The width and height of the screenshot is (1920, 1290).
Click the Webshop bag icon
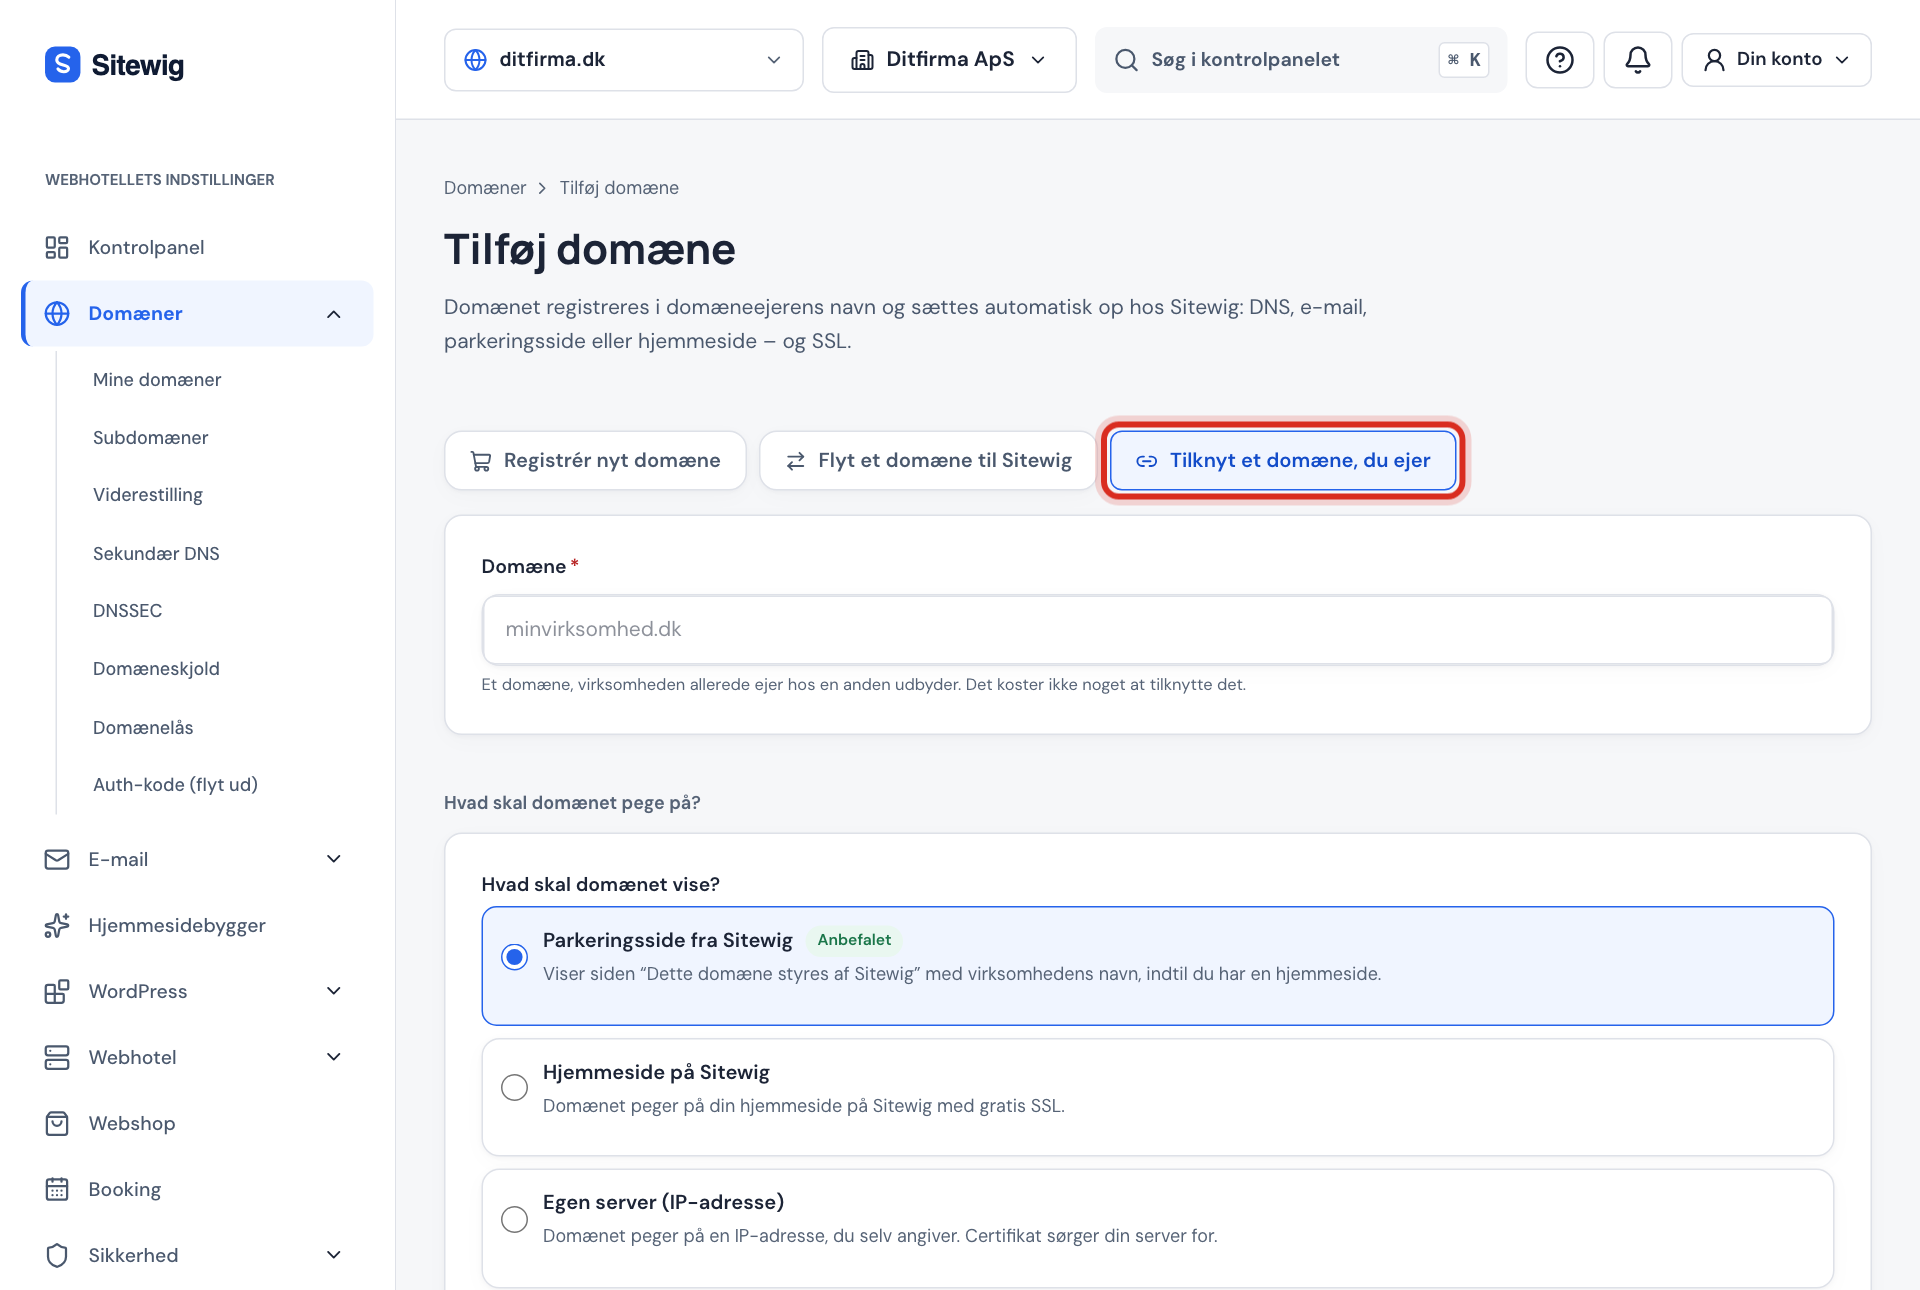[x=57, y=1123]
